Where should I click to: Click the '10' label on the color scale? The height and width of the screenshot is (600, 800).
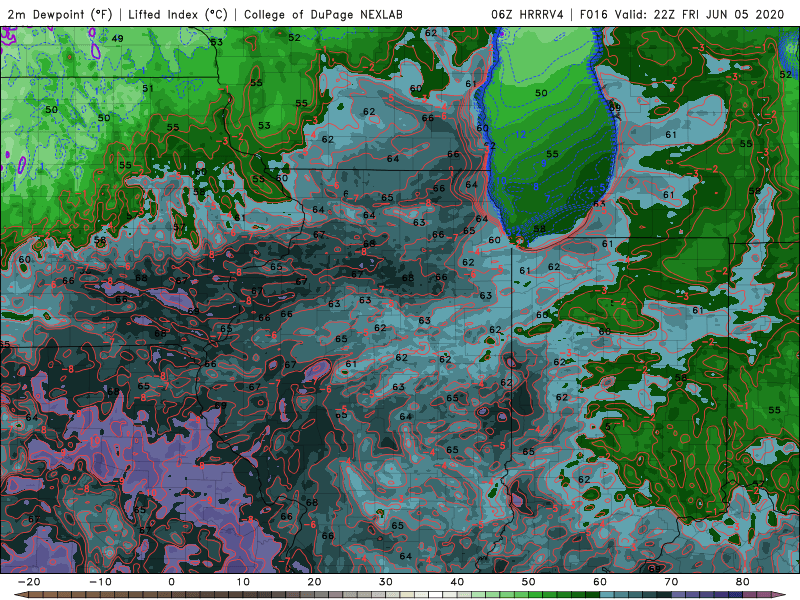(243, 582)
